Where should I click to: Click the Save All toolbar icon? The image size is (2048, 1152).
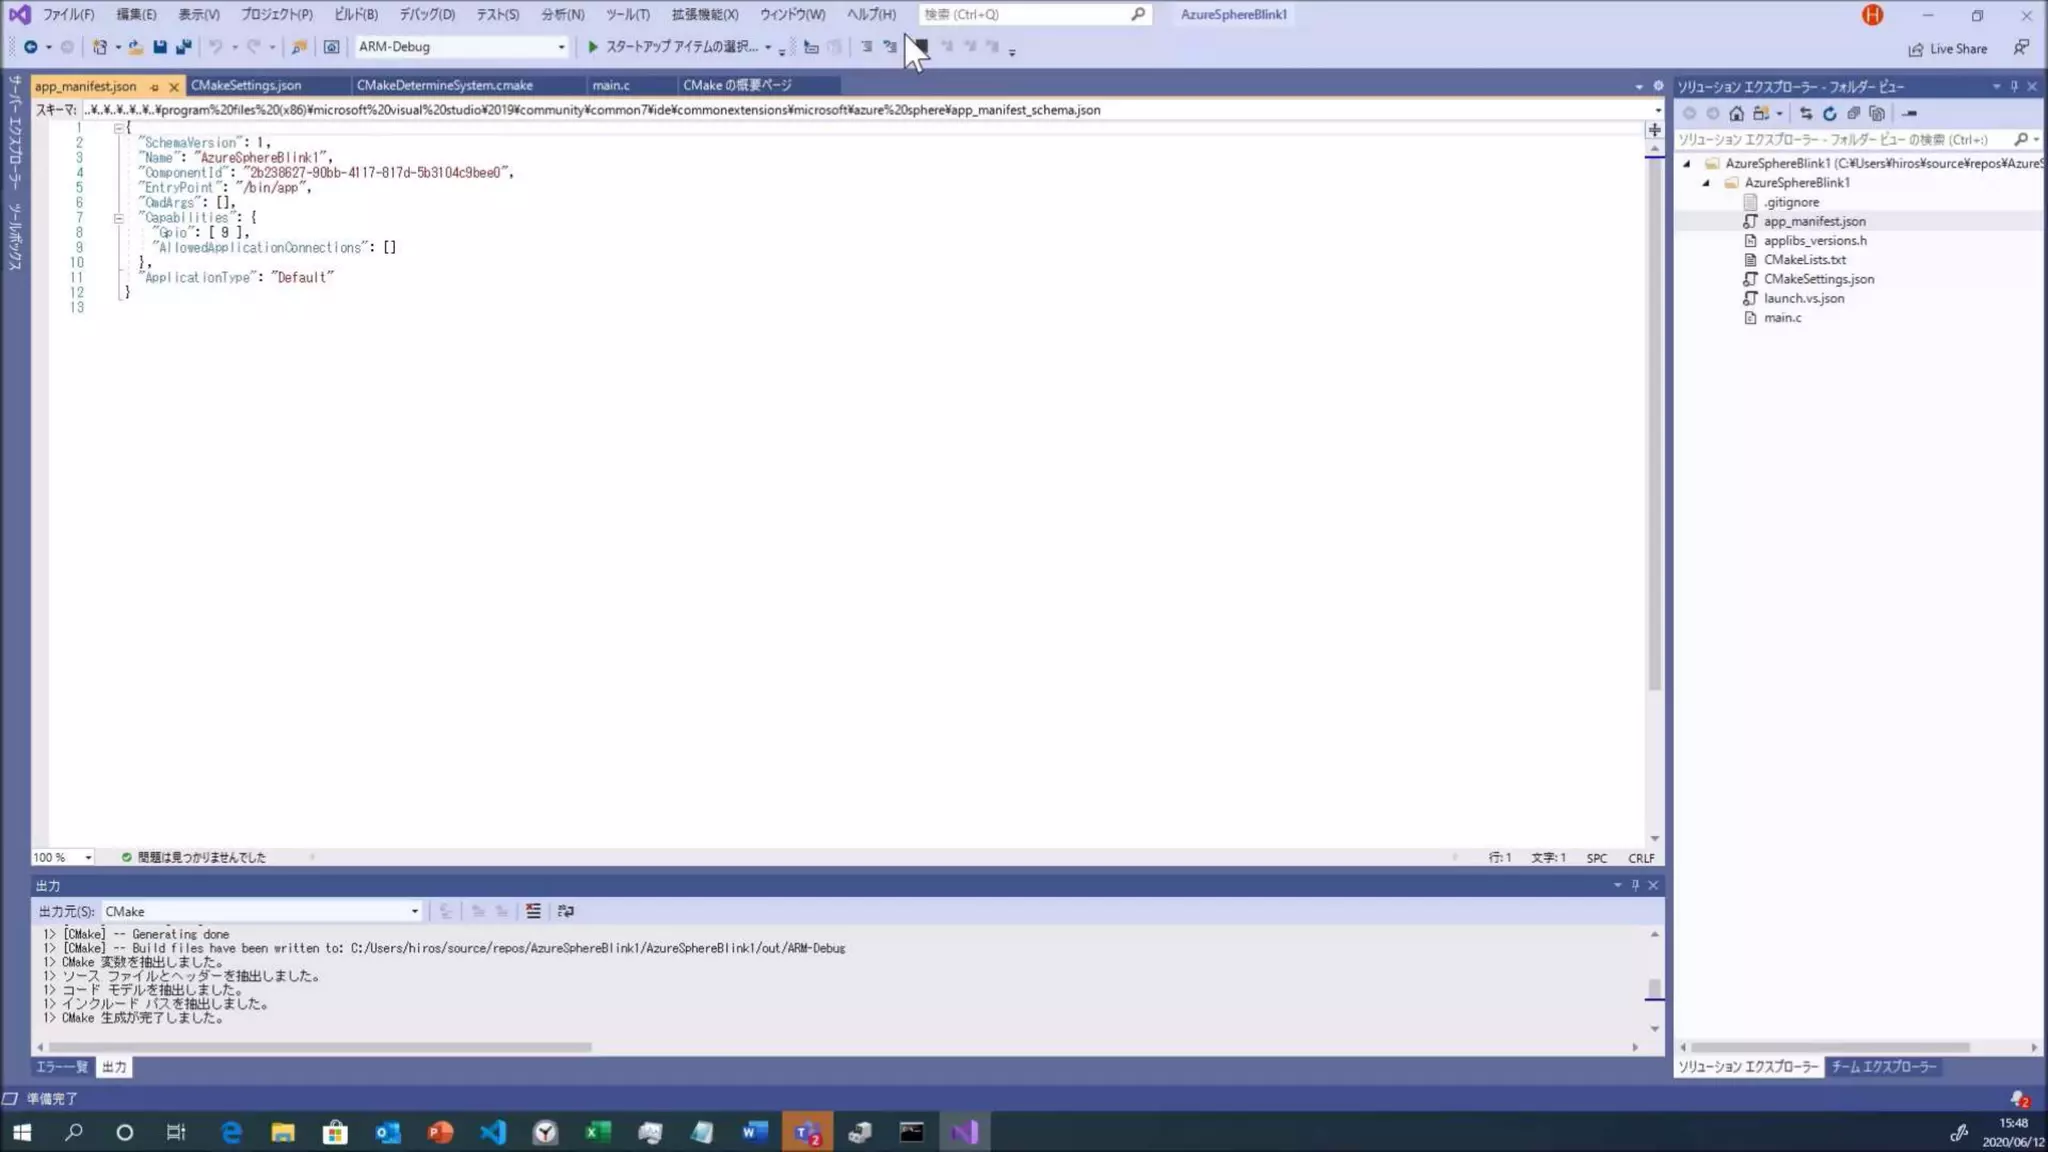[x=184, y=47]
